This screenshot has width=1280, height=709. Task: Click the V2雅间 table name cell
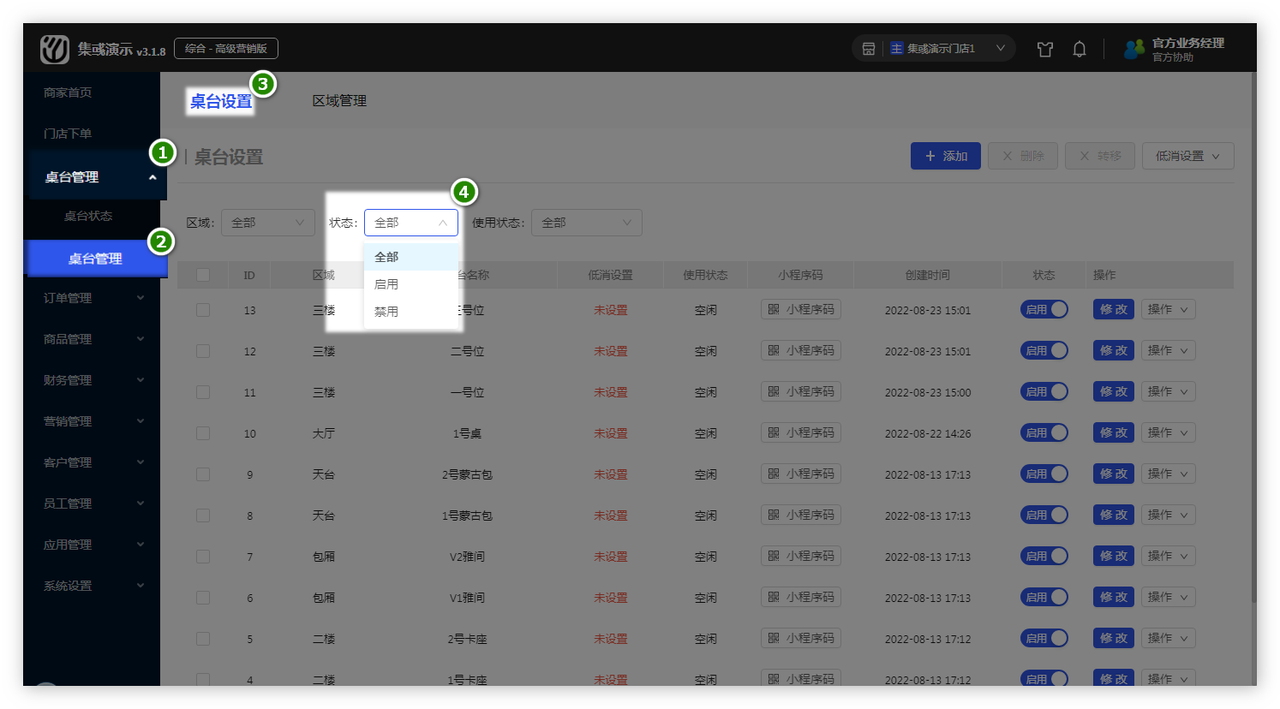[467, 556]
